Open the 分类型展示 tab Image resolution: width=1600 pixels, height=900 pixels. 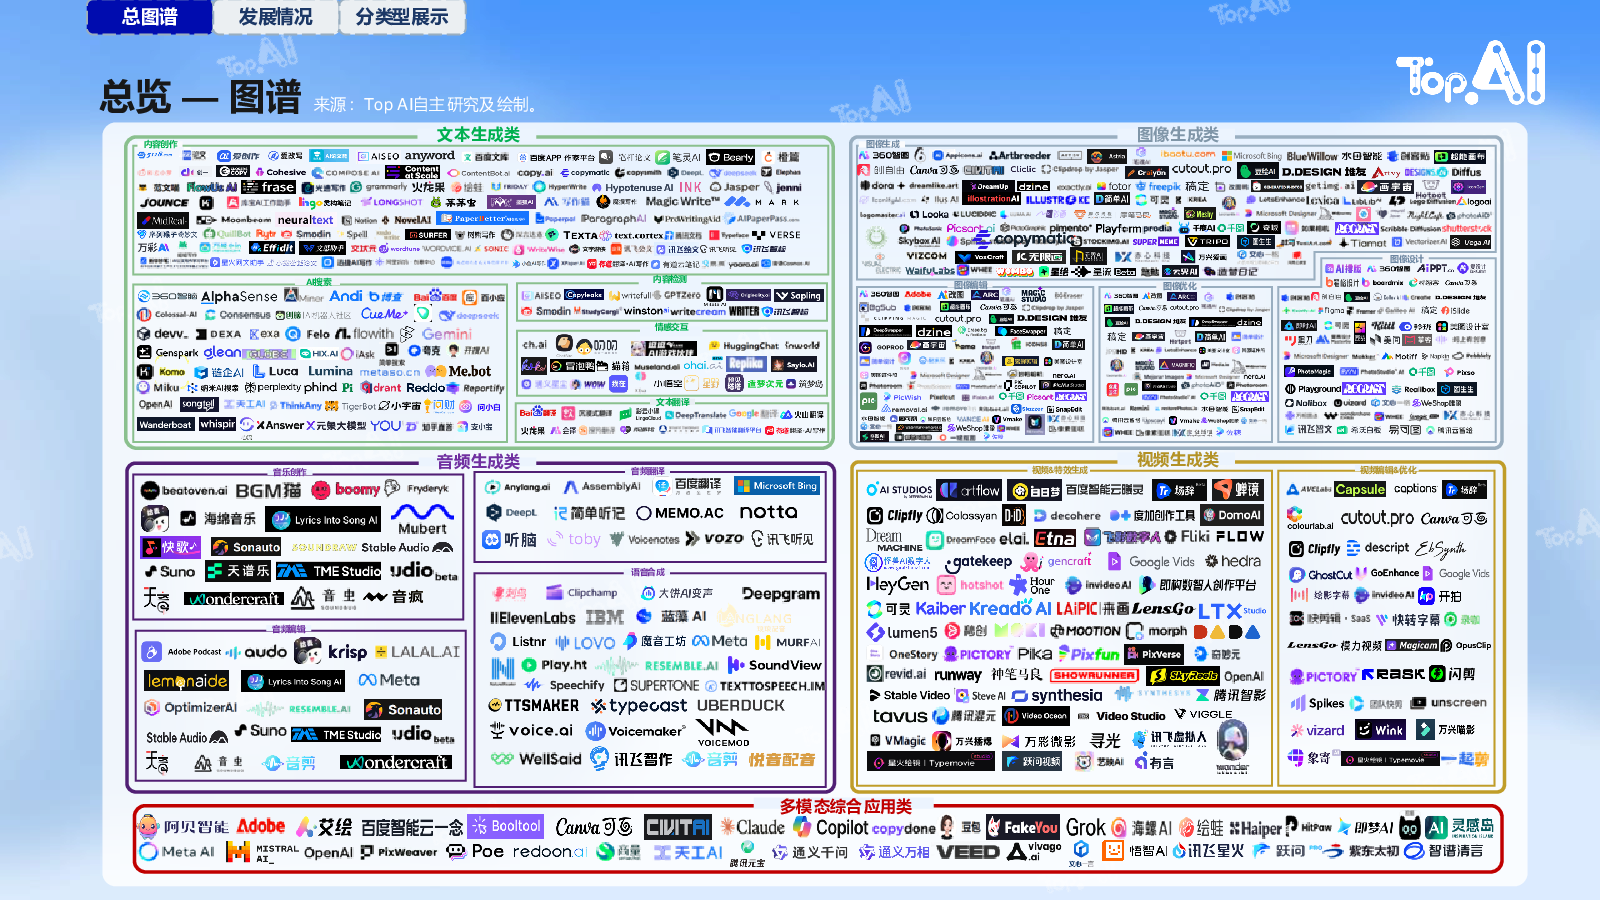coord(401,17)
